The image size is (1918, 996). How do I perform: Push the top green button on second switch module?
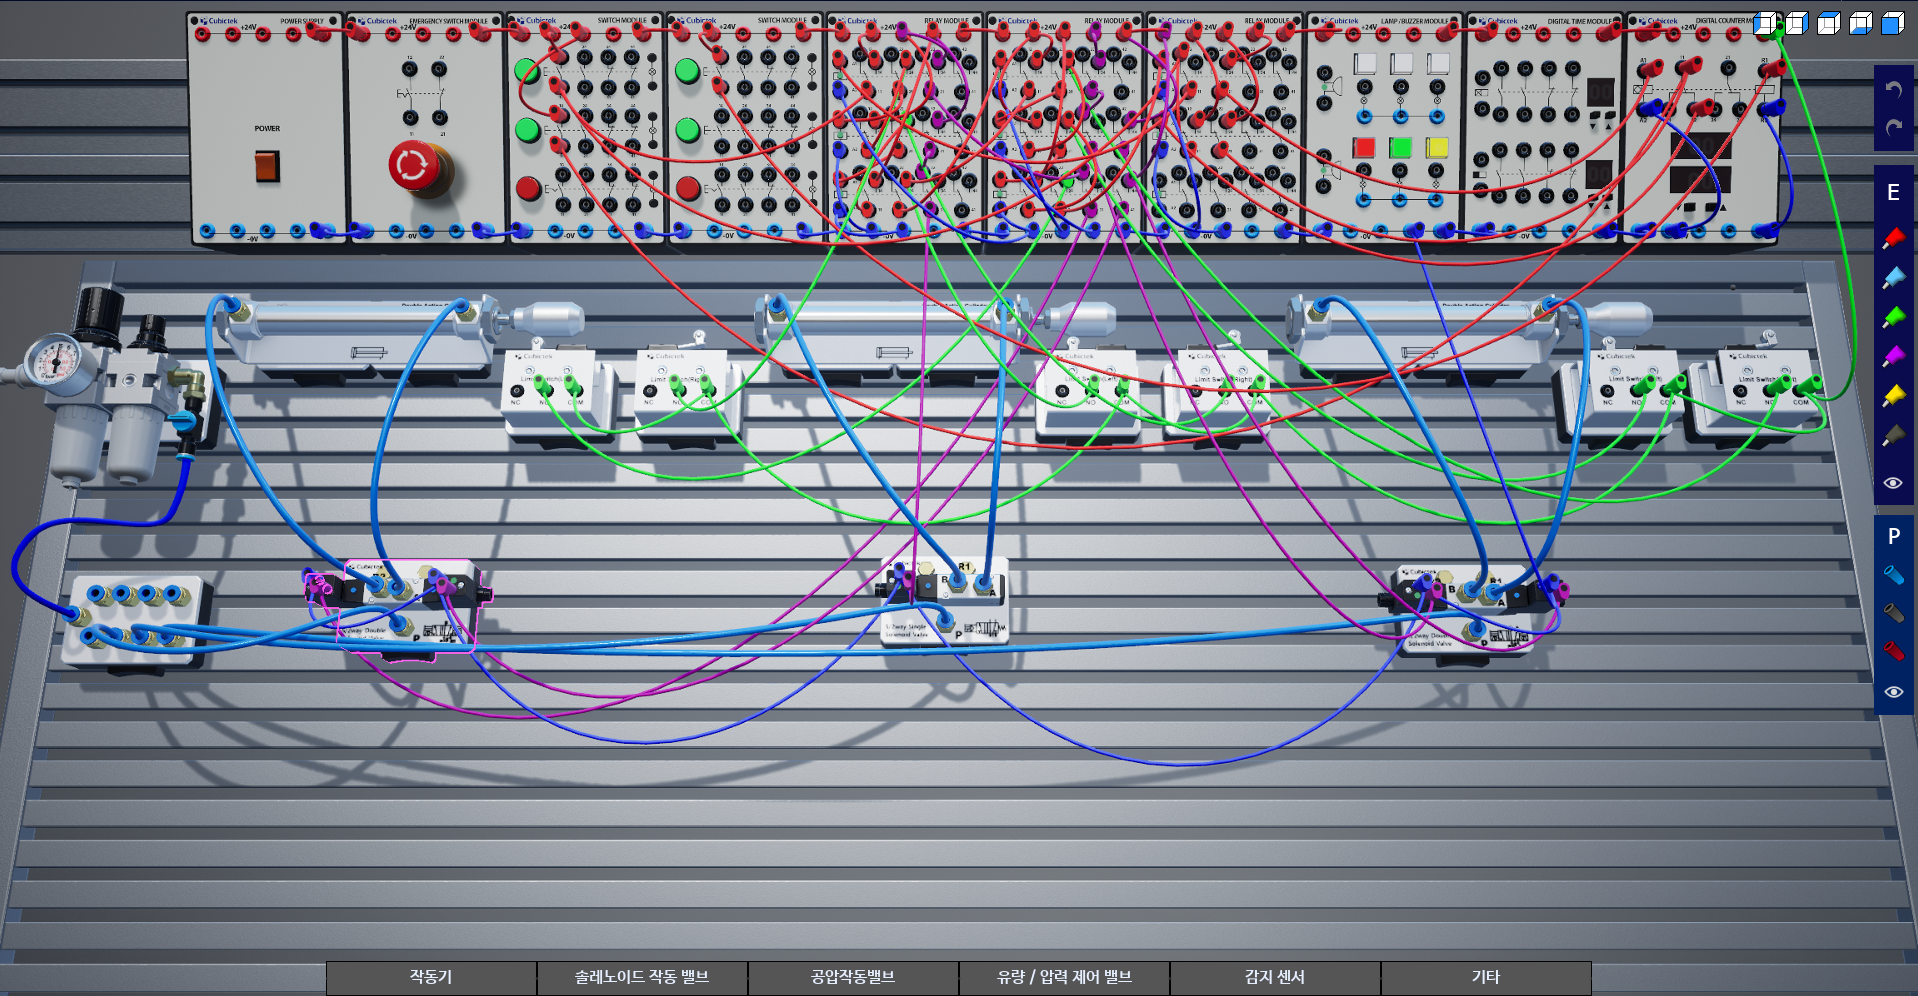tap(687, 71)
